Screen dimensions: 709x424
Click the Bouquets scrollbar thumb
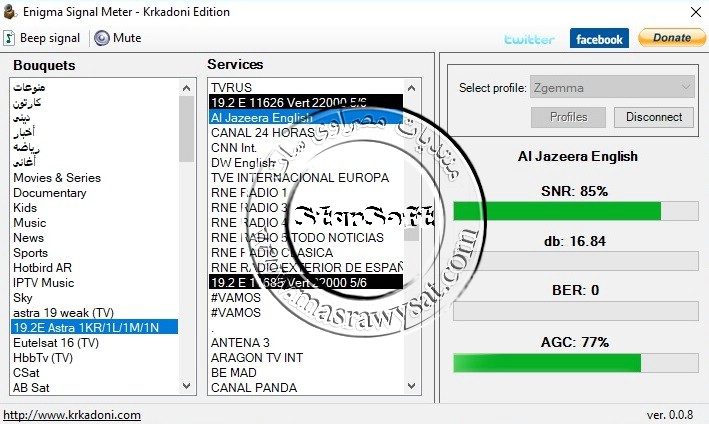(186, 129)
